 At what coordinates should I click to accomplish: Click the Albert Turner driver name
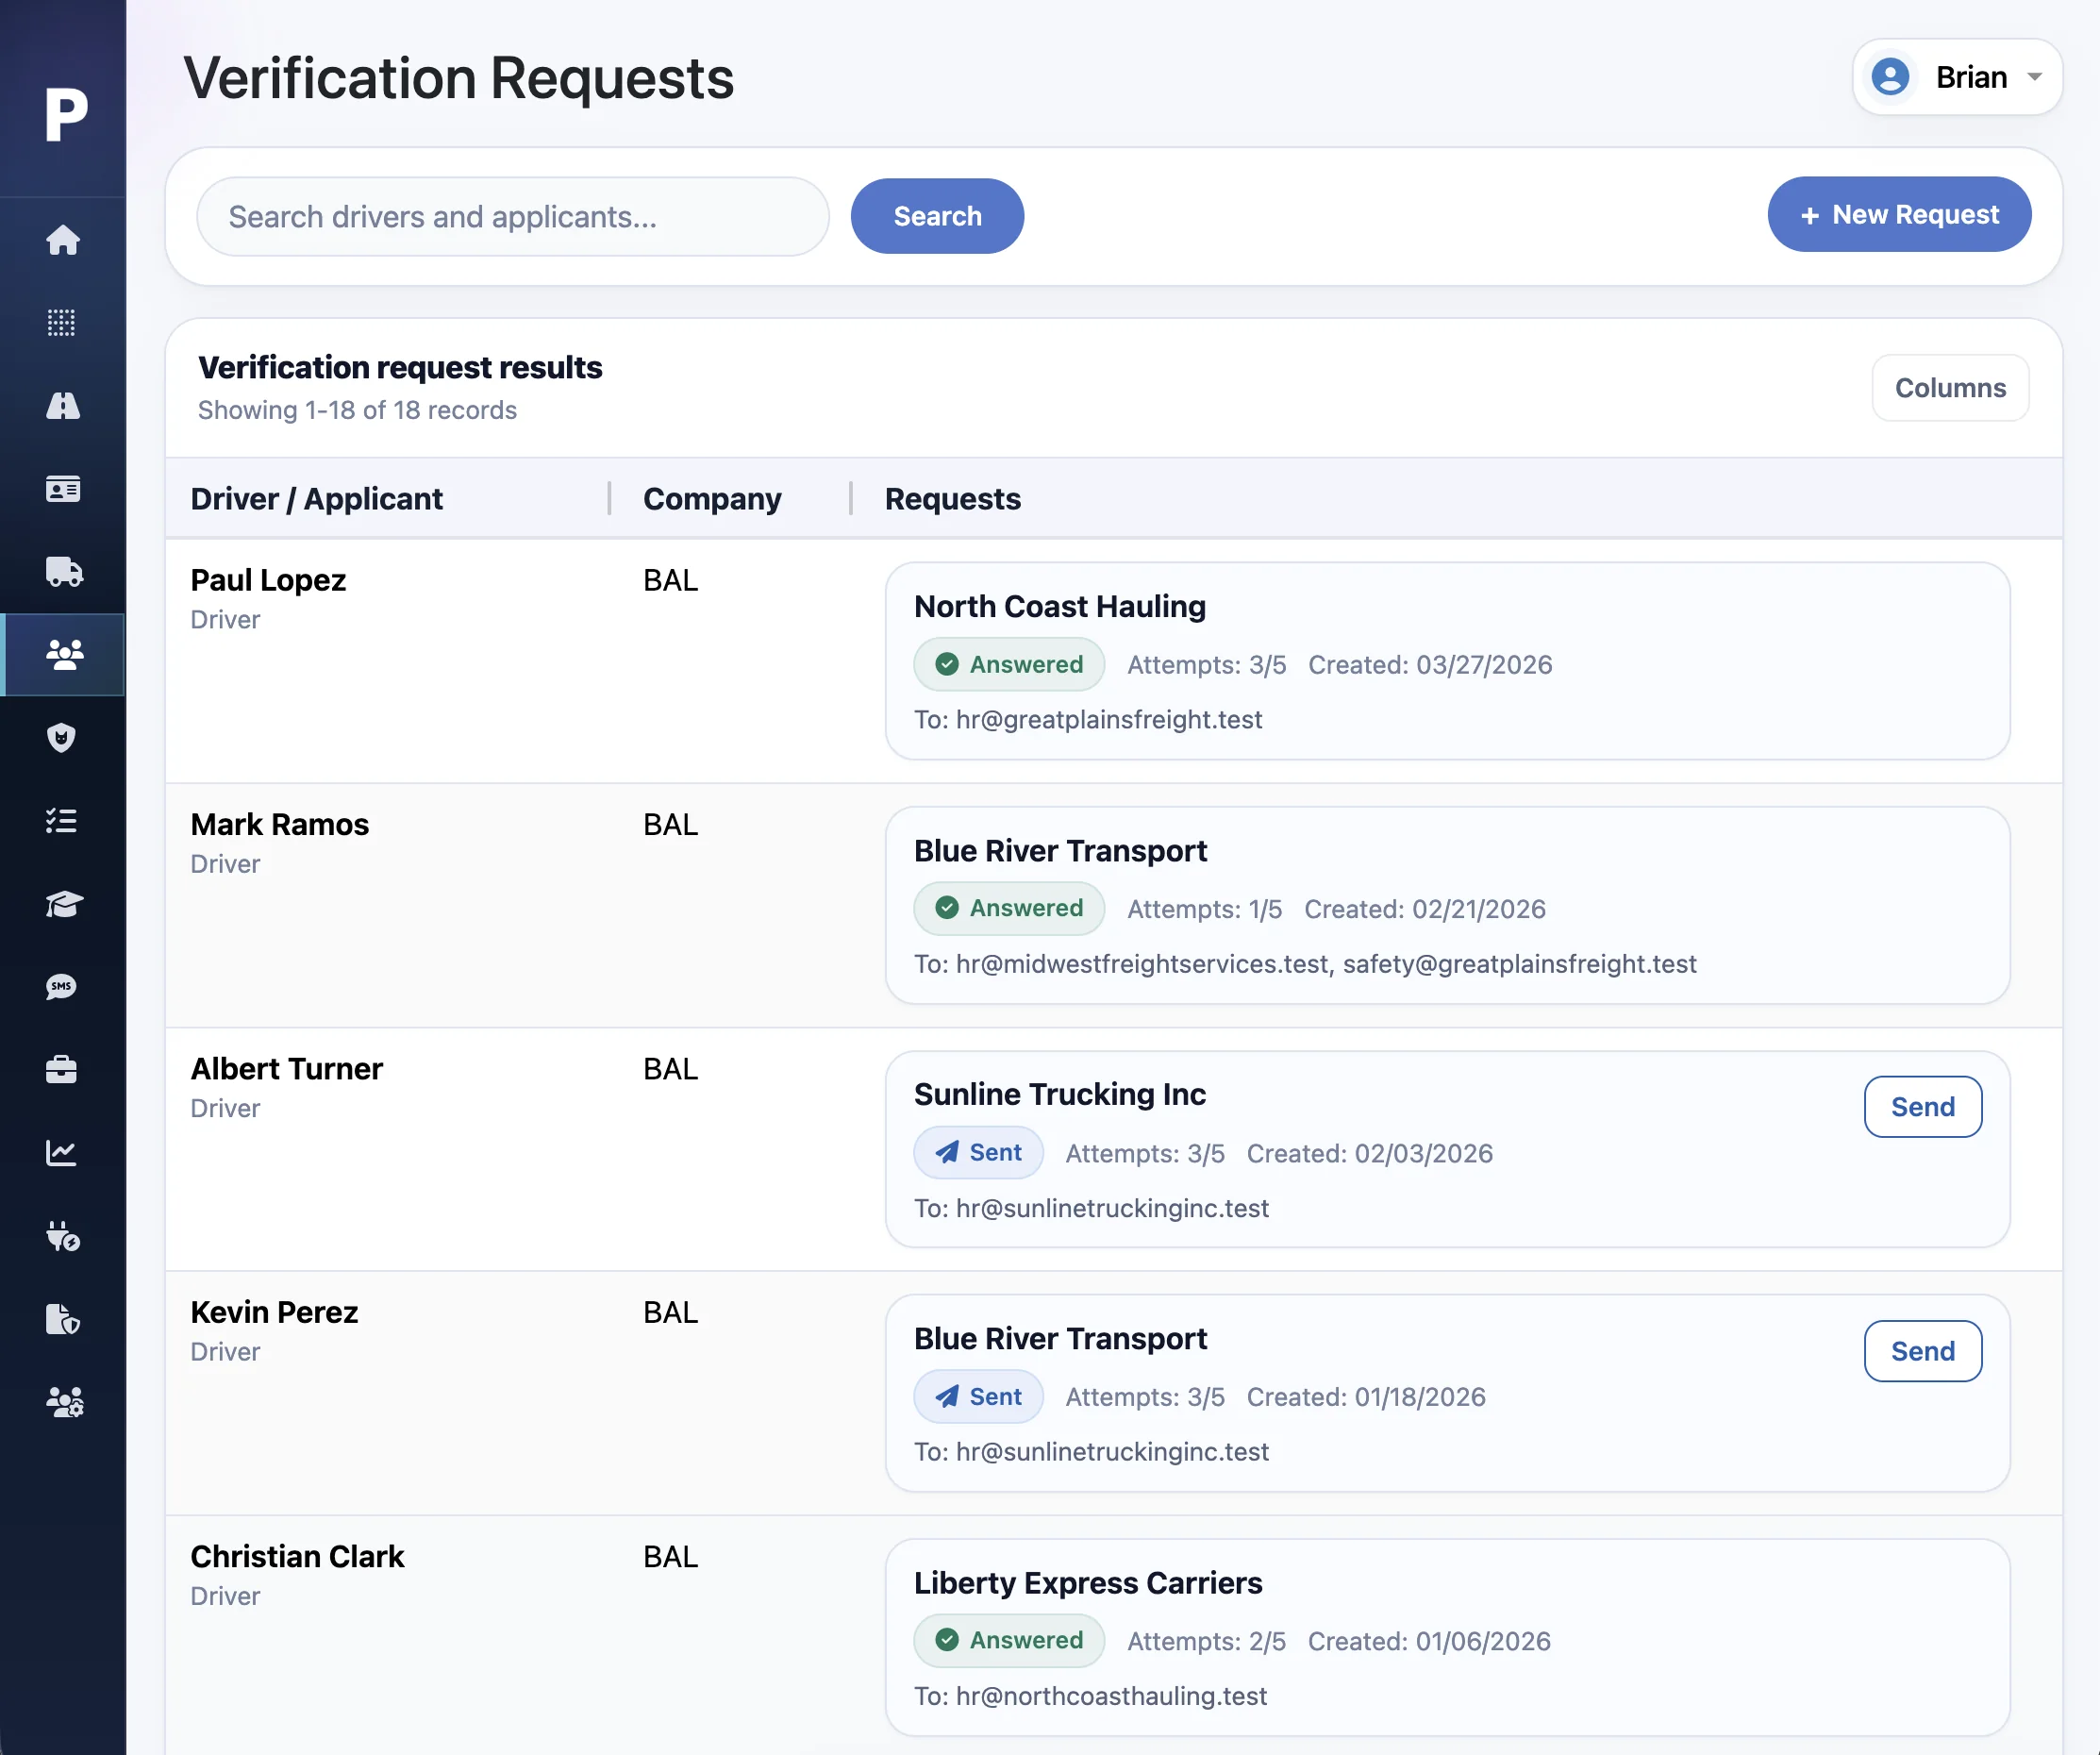tap(287, 1069)
